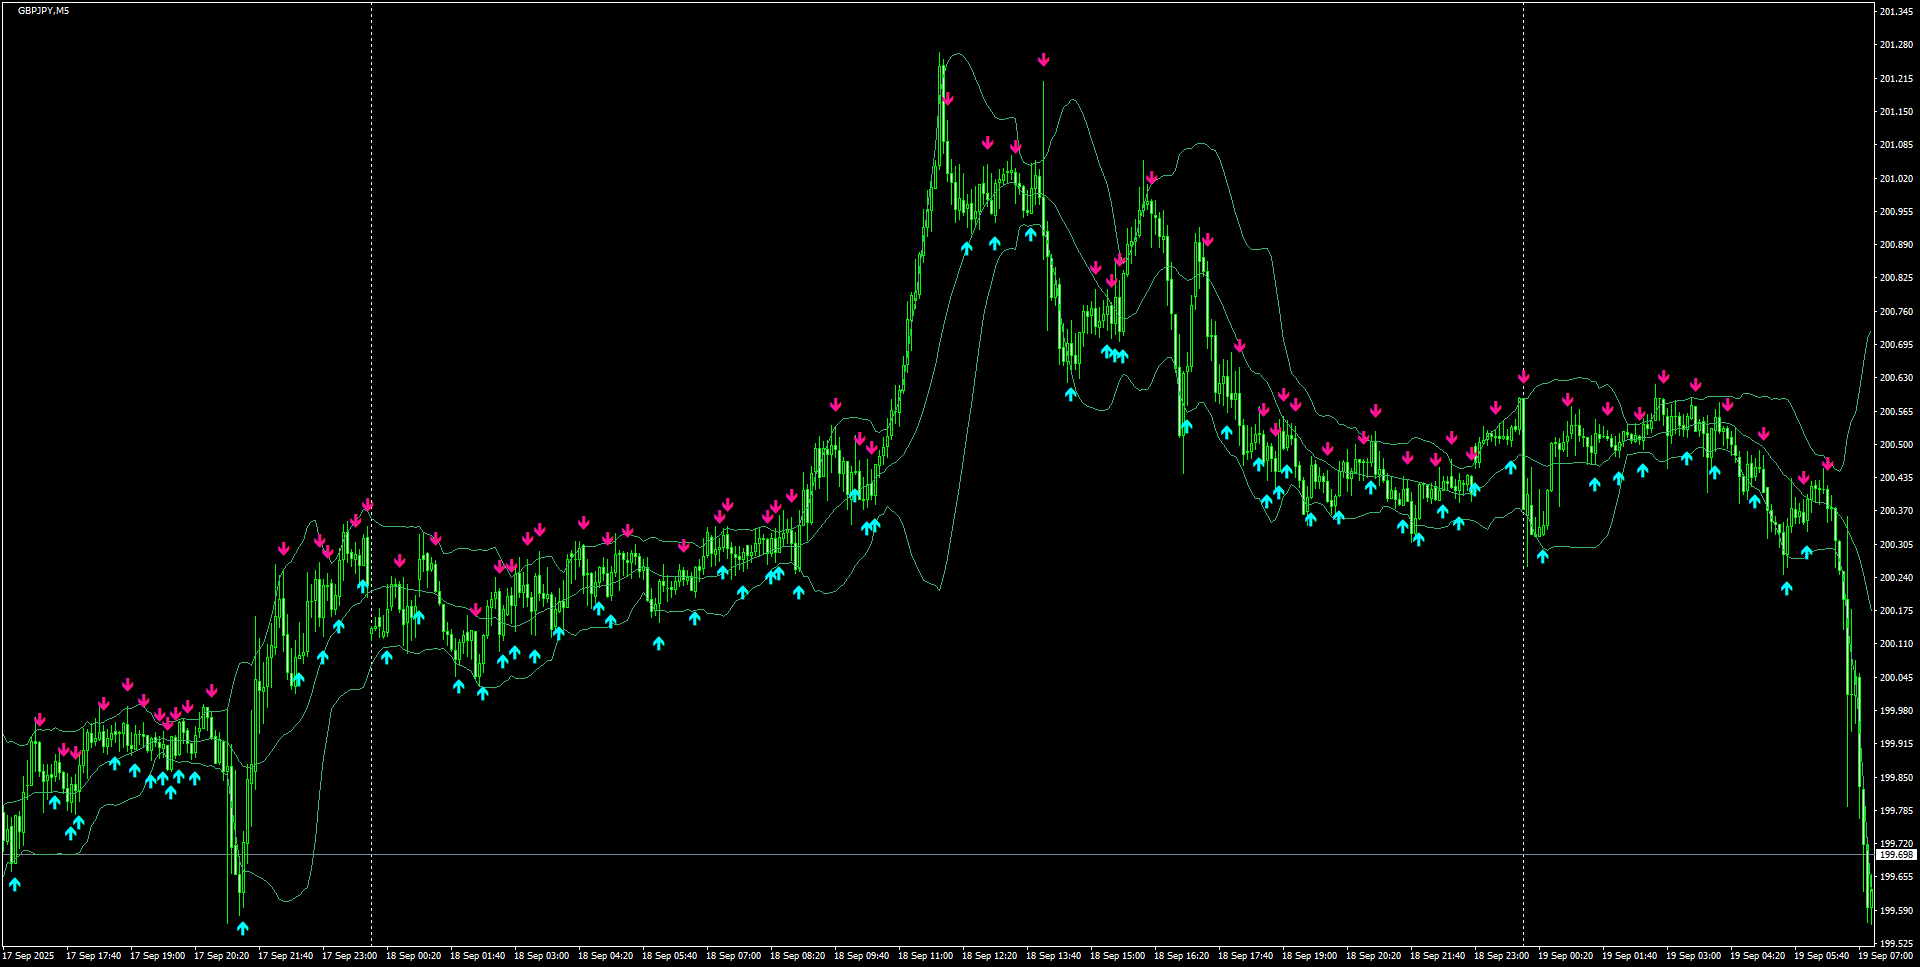Click the 19 Sep 03:00 time label

tap(1693, 956)
